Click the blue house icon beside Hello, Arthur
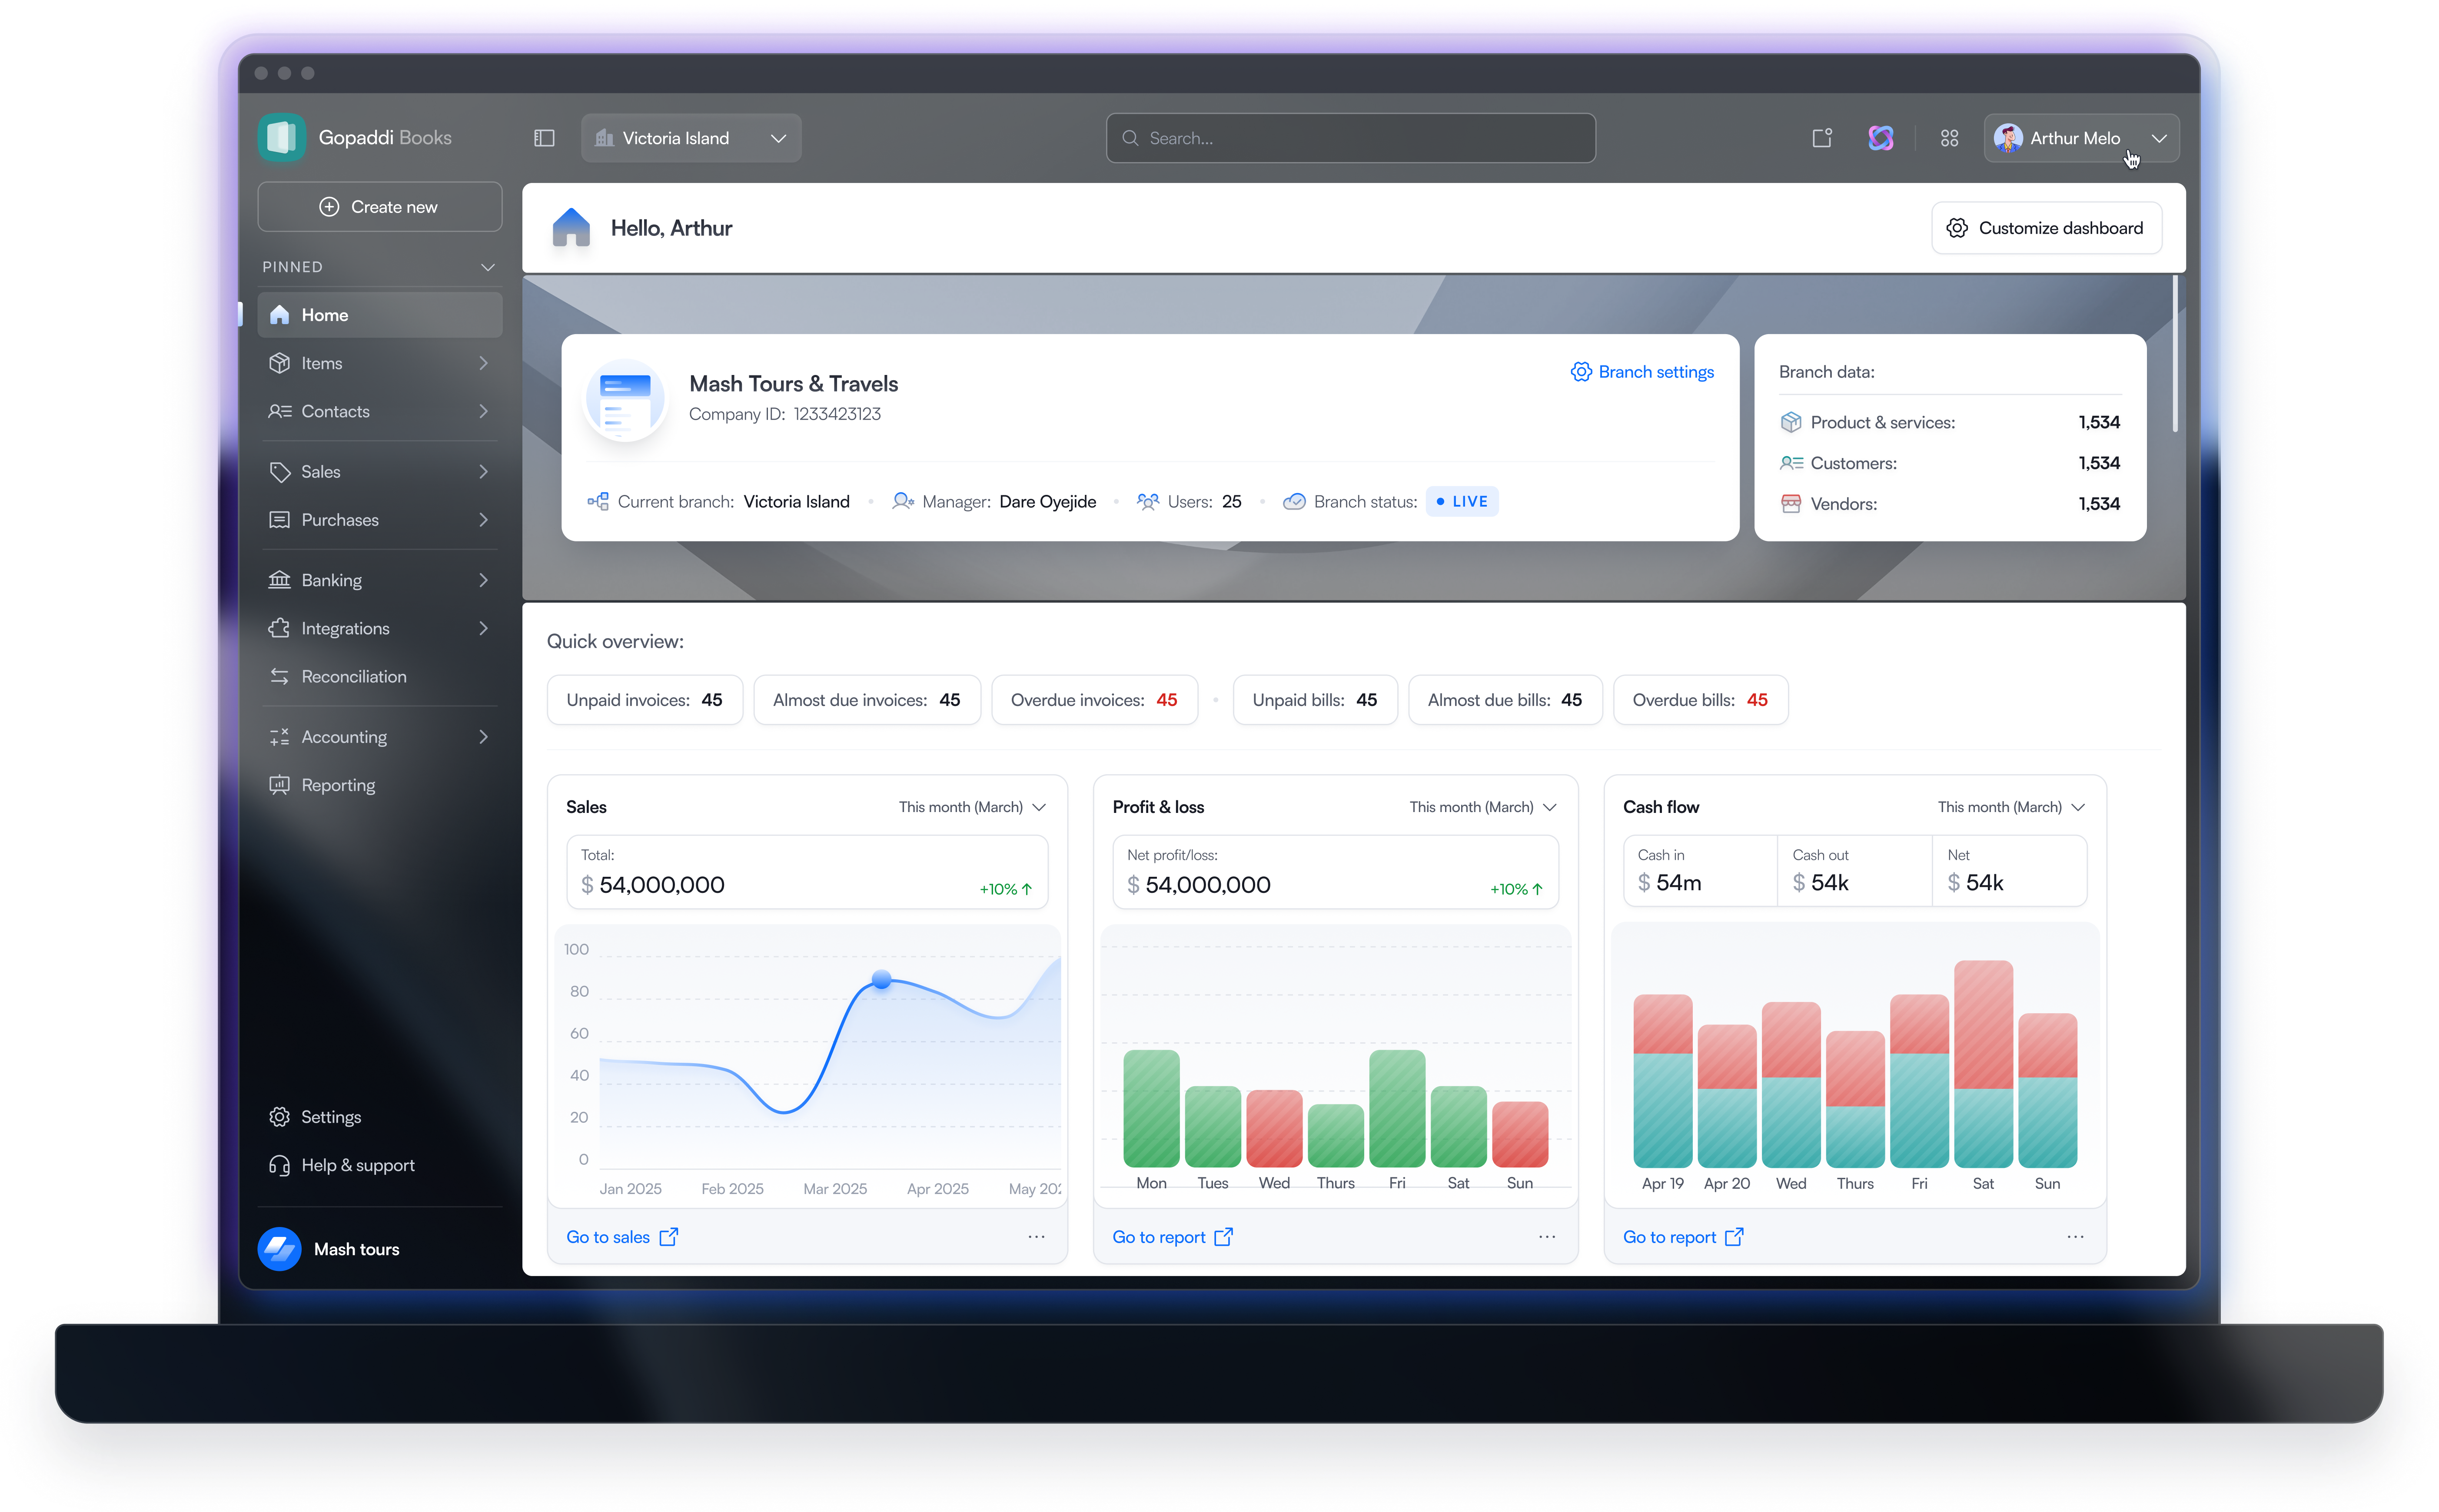Image resolution: width=2439 pixels, height=1512 pixels. click(571, 228)
